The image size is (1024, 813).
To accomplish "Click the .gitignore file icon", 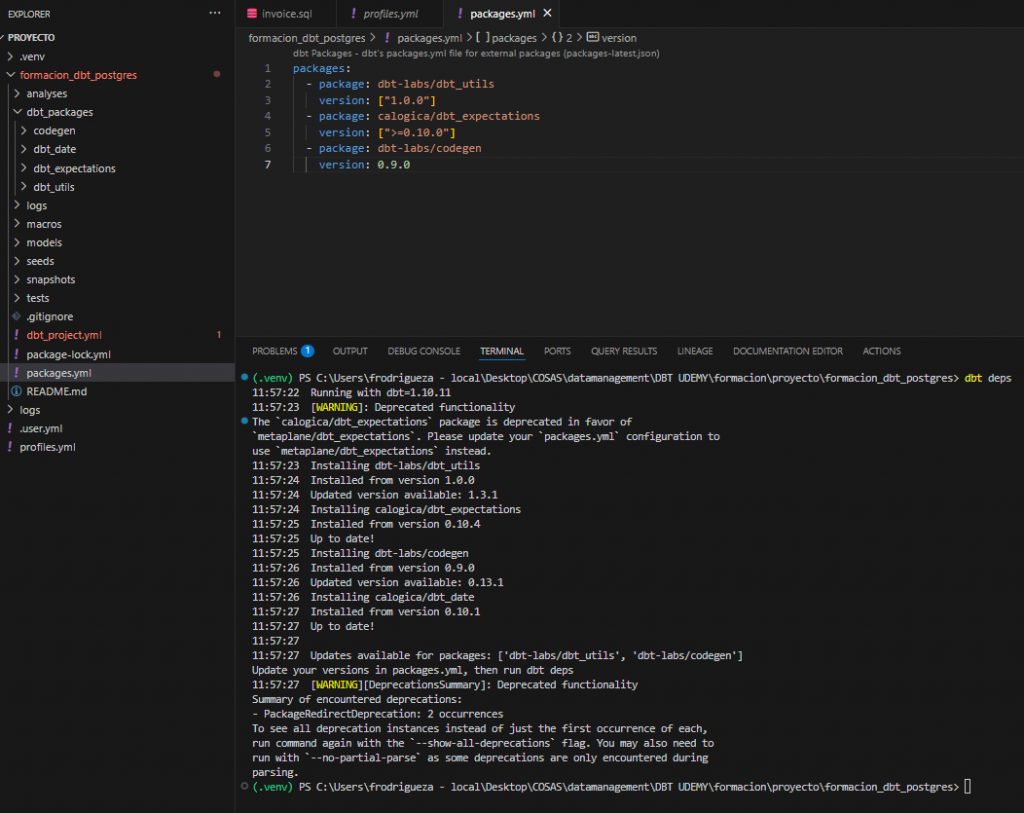I will point(16,317).
